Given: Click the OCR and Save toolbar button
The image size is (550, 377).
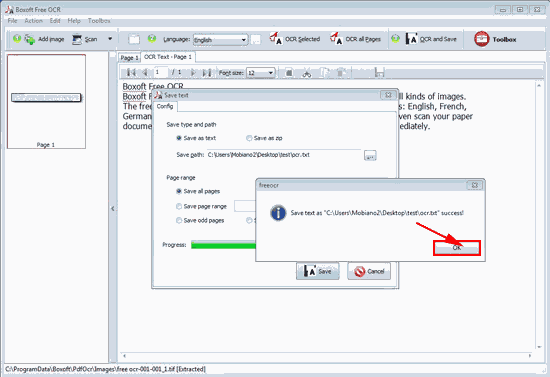Looking at the screenshot, I should (431, 39).
